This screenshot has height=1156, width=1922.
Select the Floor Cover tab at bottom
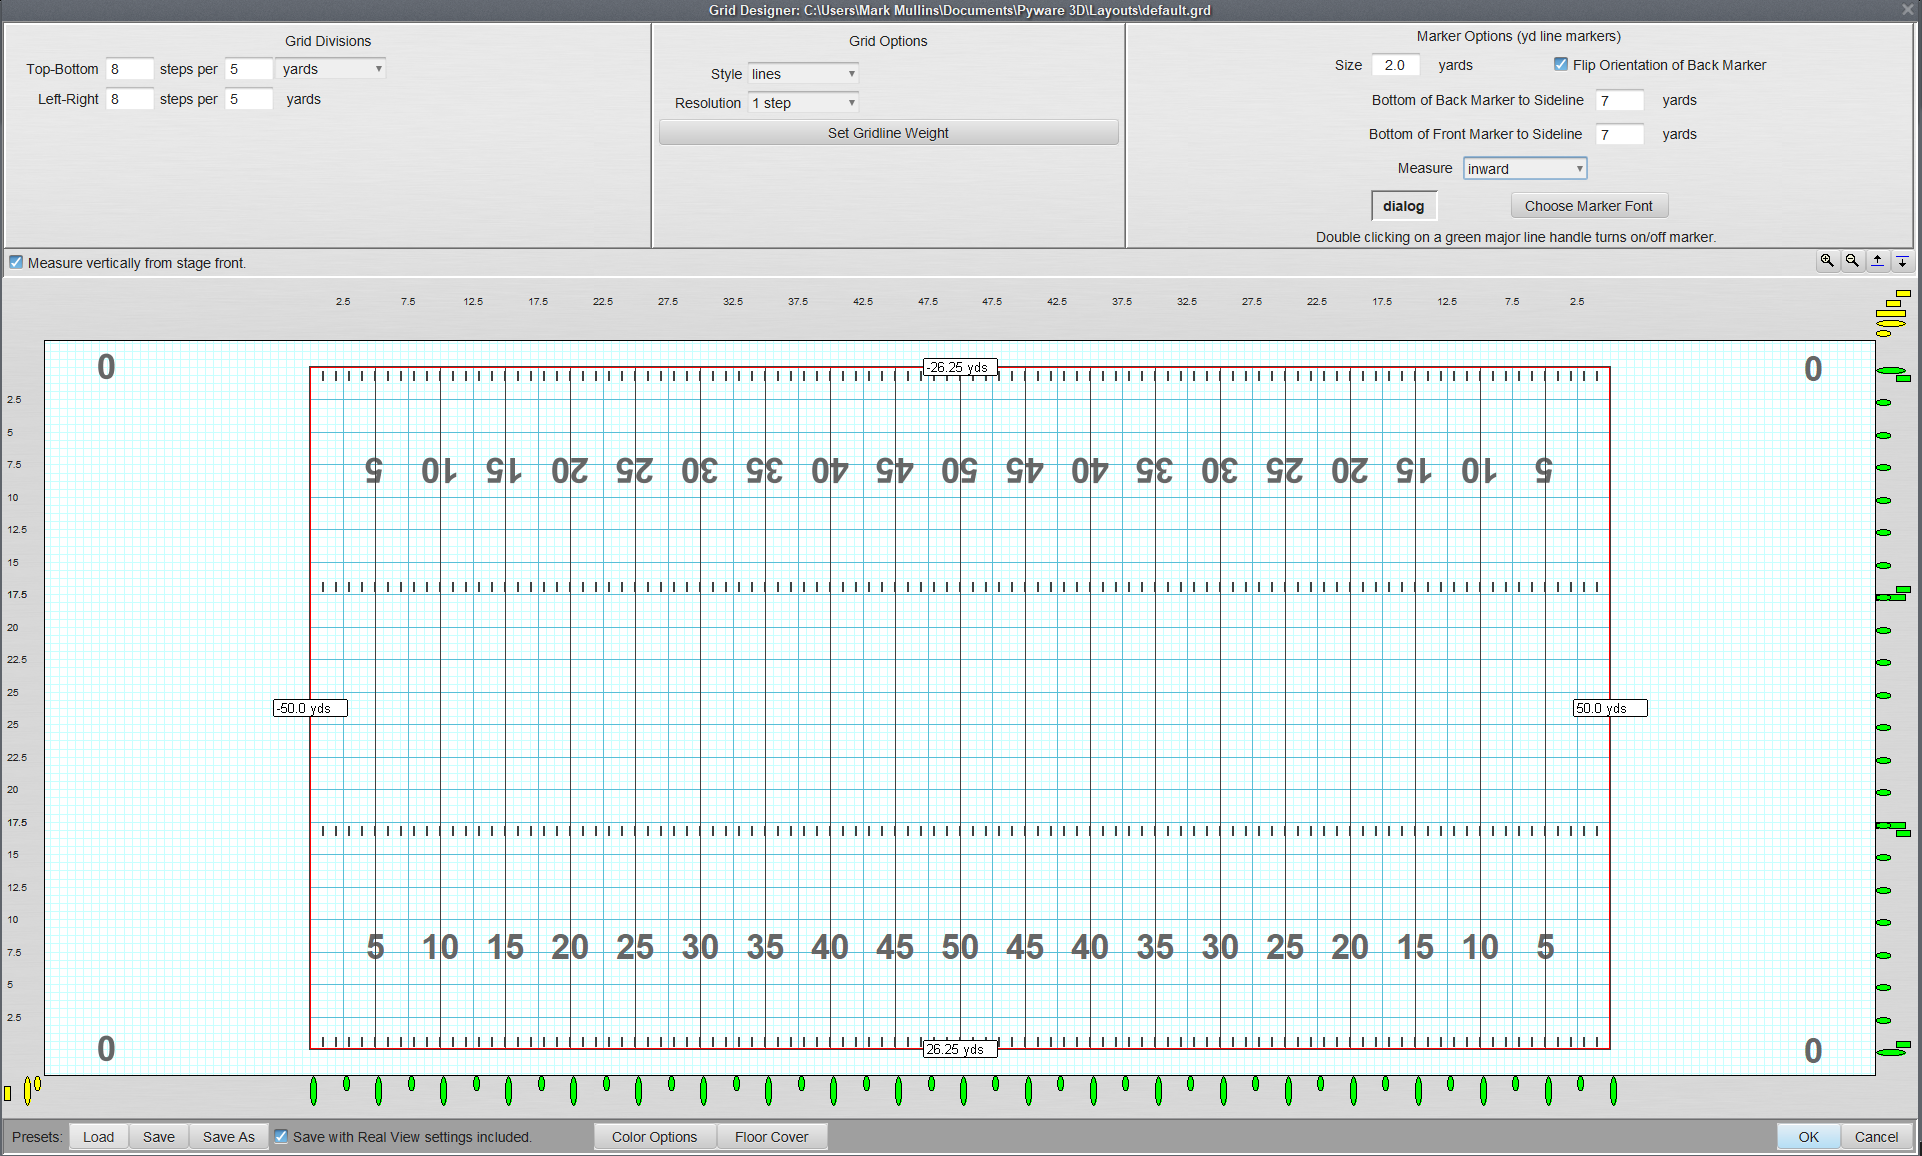[x=772, y=1135]
